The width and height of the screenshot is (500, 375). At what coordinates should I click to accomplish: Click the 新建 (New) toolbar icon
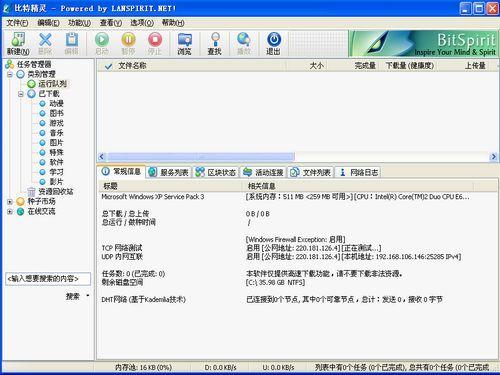coord(18,43)
